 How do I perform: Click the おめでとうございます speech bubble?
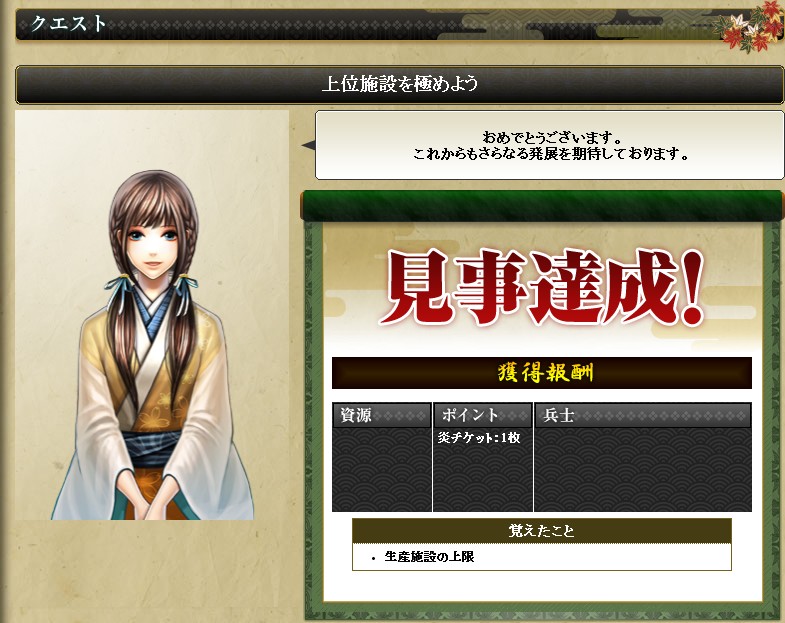point(549,145)
